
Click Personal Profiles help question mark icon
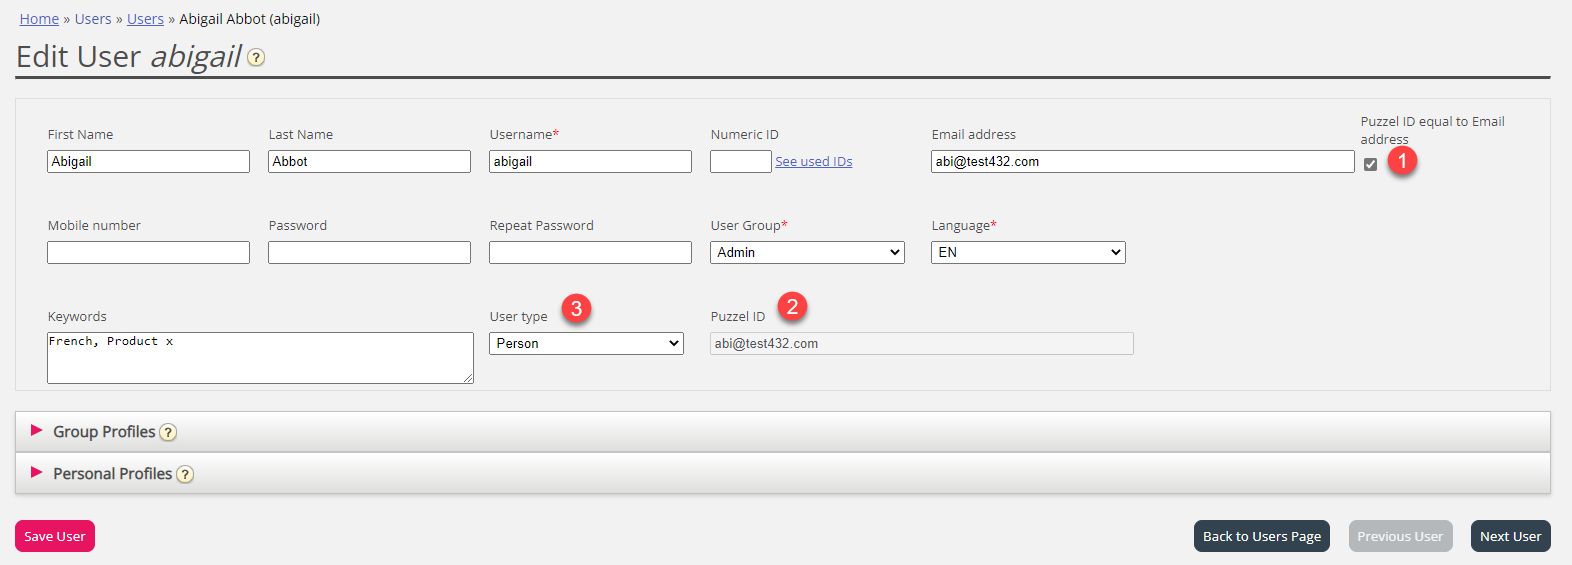[x=185, y=475]
